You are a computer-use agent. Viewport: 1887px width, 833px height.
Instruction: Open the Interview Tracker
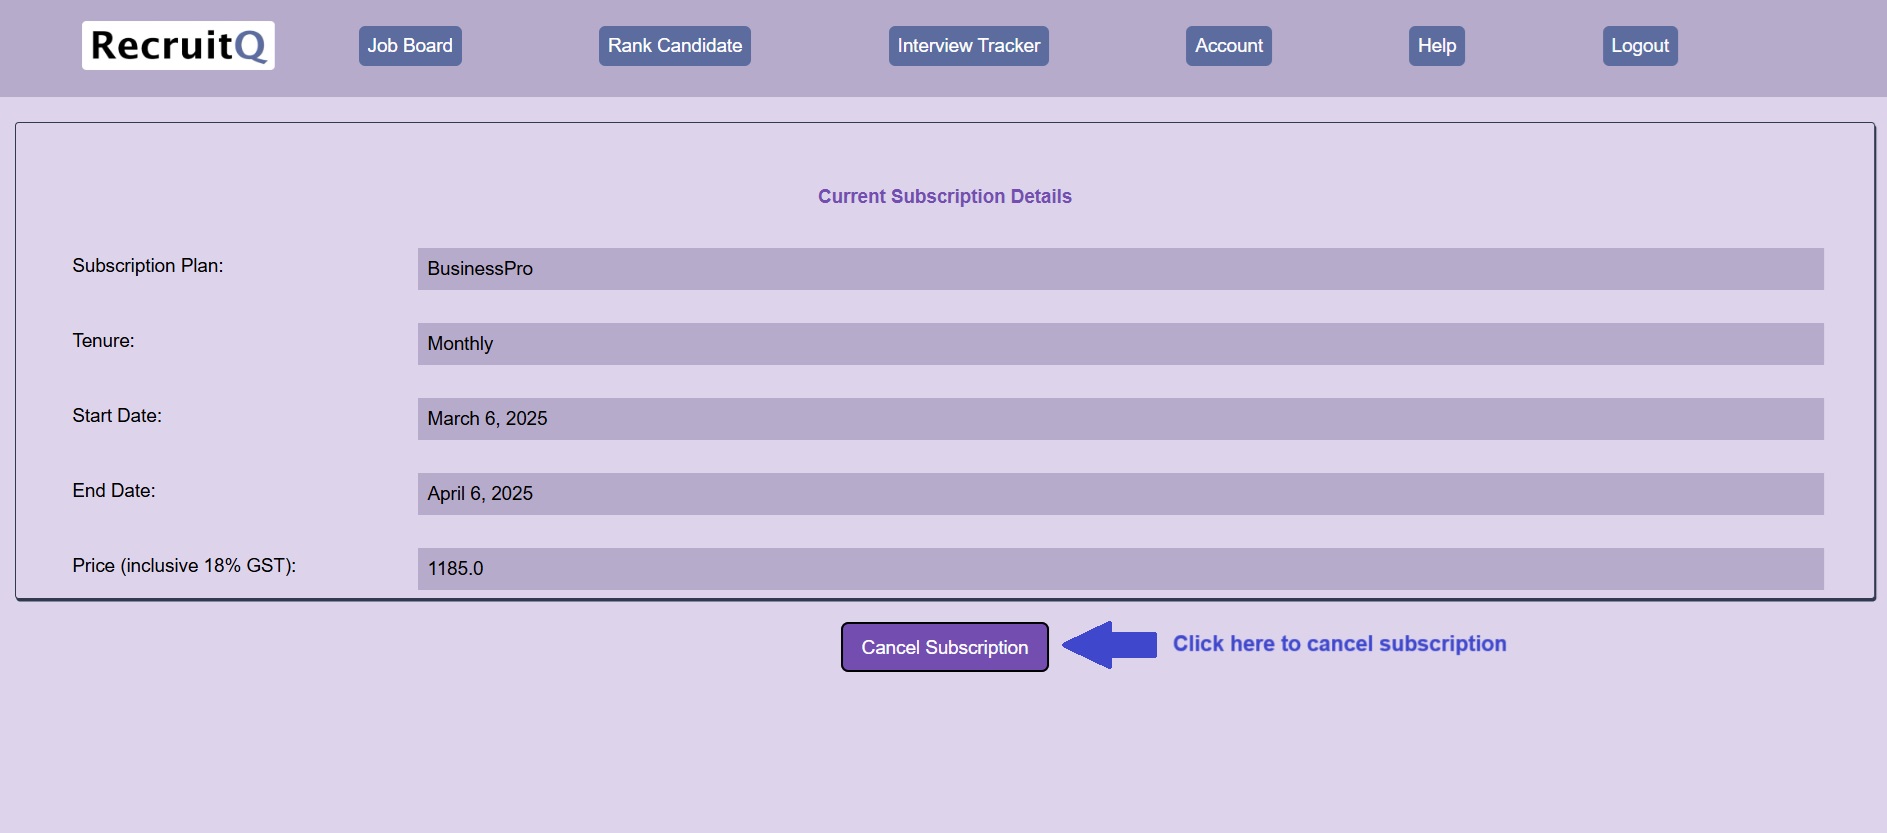pos(968,46)
